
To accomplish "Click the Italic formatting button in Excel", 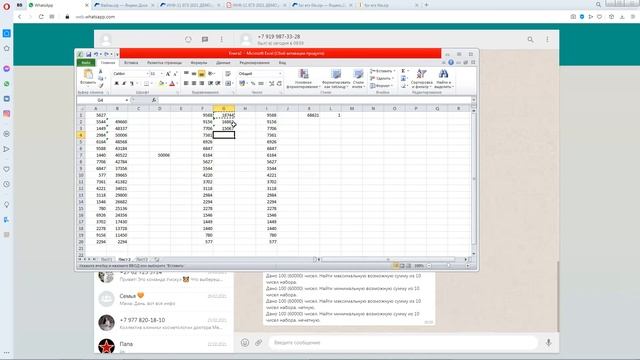I will 124,83.
